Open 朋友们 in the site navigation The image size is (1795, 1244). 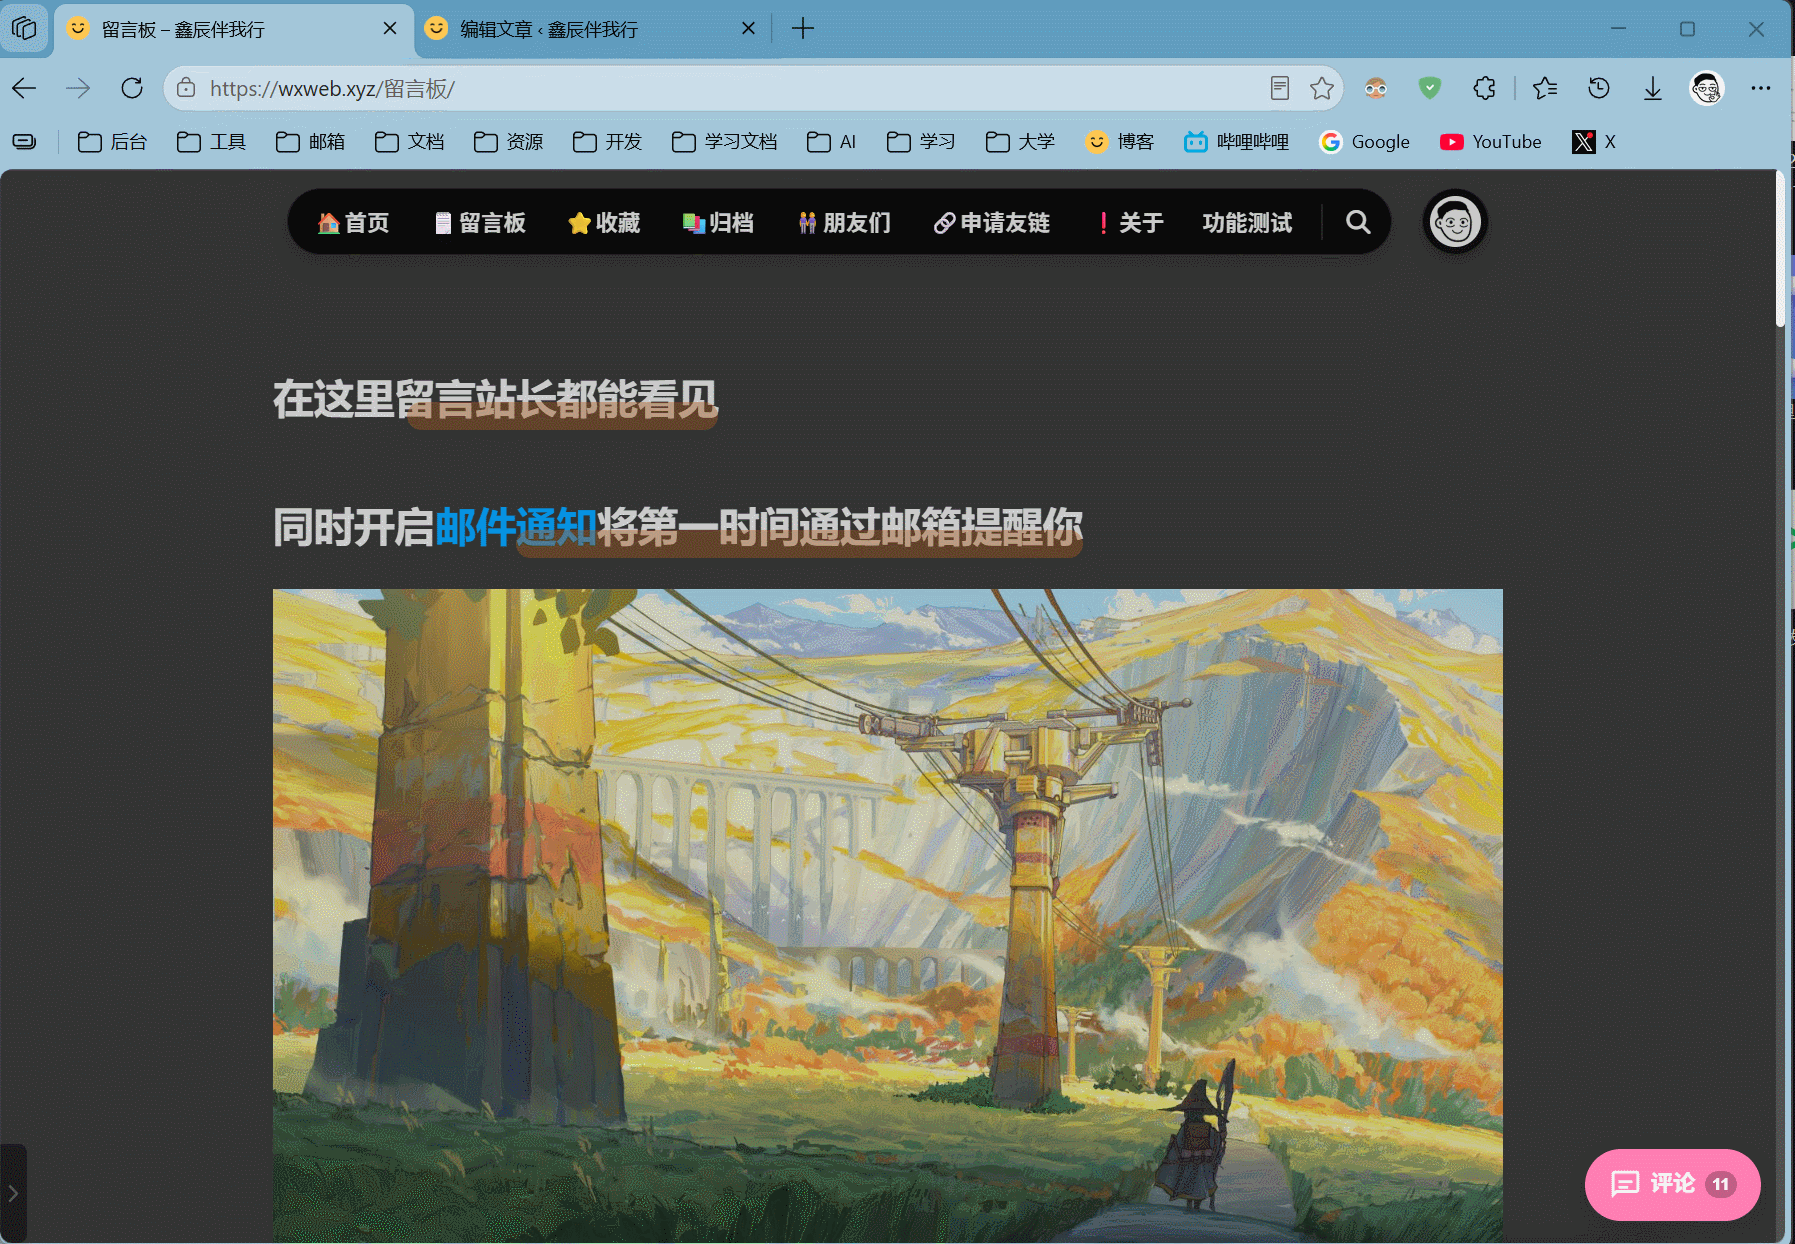pyautogui.click(x=845, y=222)
